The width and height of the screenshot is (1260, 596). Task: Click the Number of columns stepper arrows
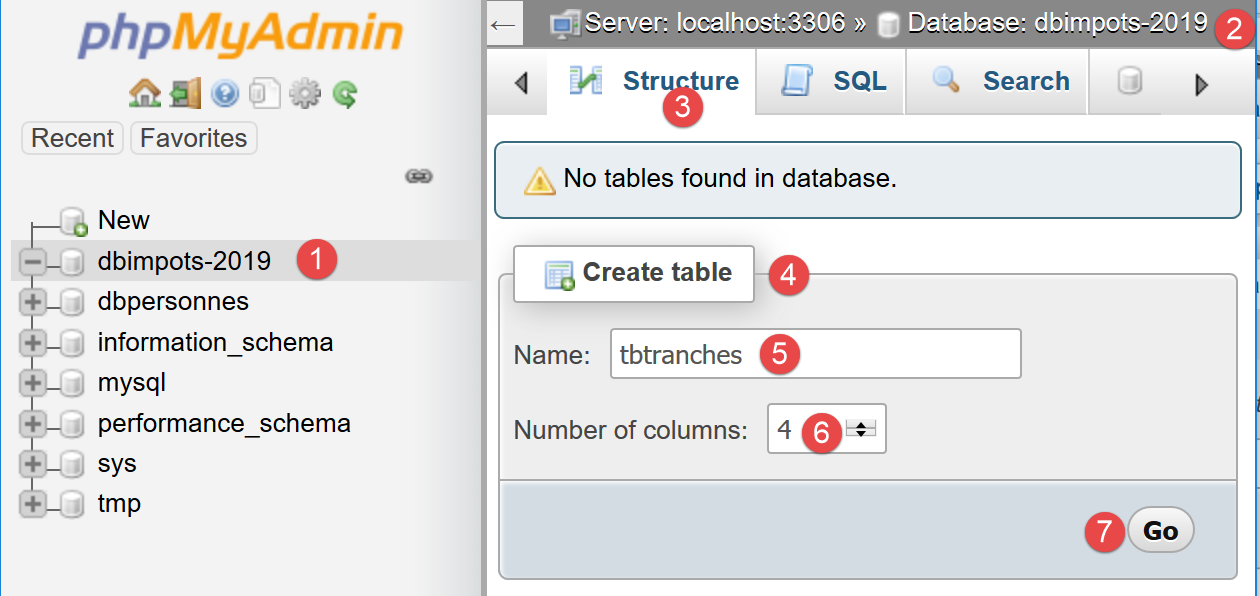pos(860,429)
